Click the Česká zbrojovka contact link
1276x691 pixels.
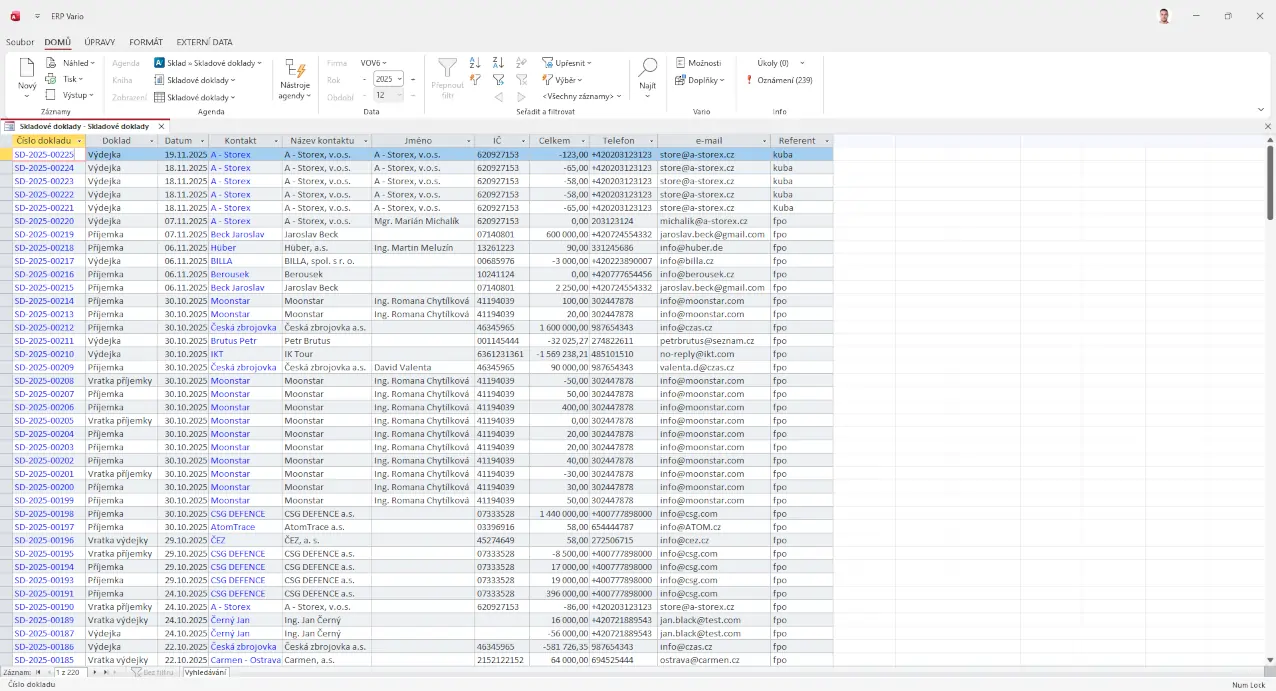(243, 327)
